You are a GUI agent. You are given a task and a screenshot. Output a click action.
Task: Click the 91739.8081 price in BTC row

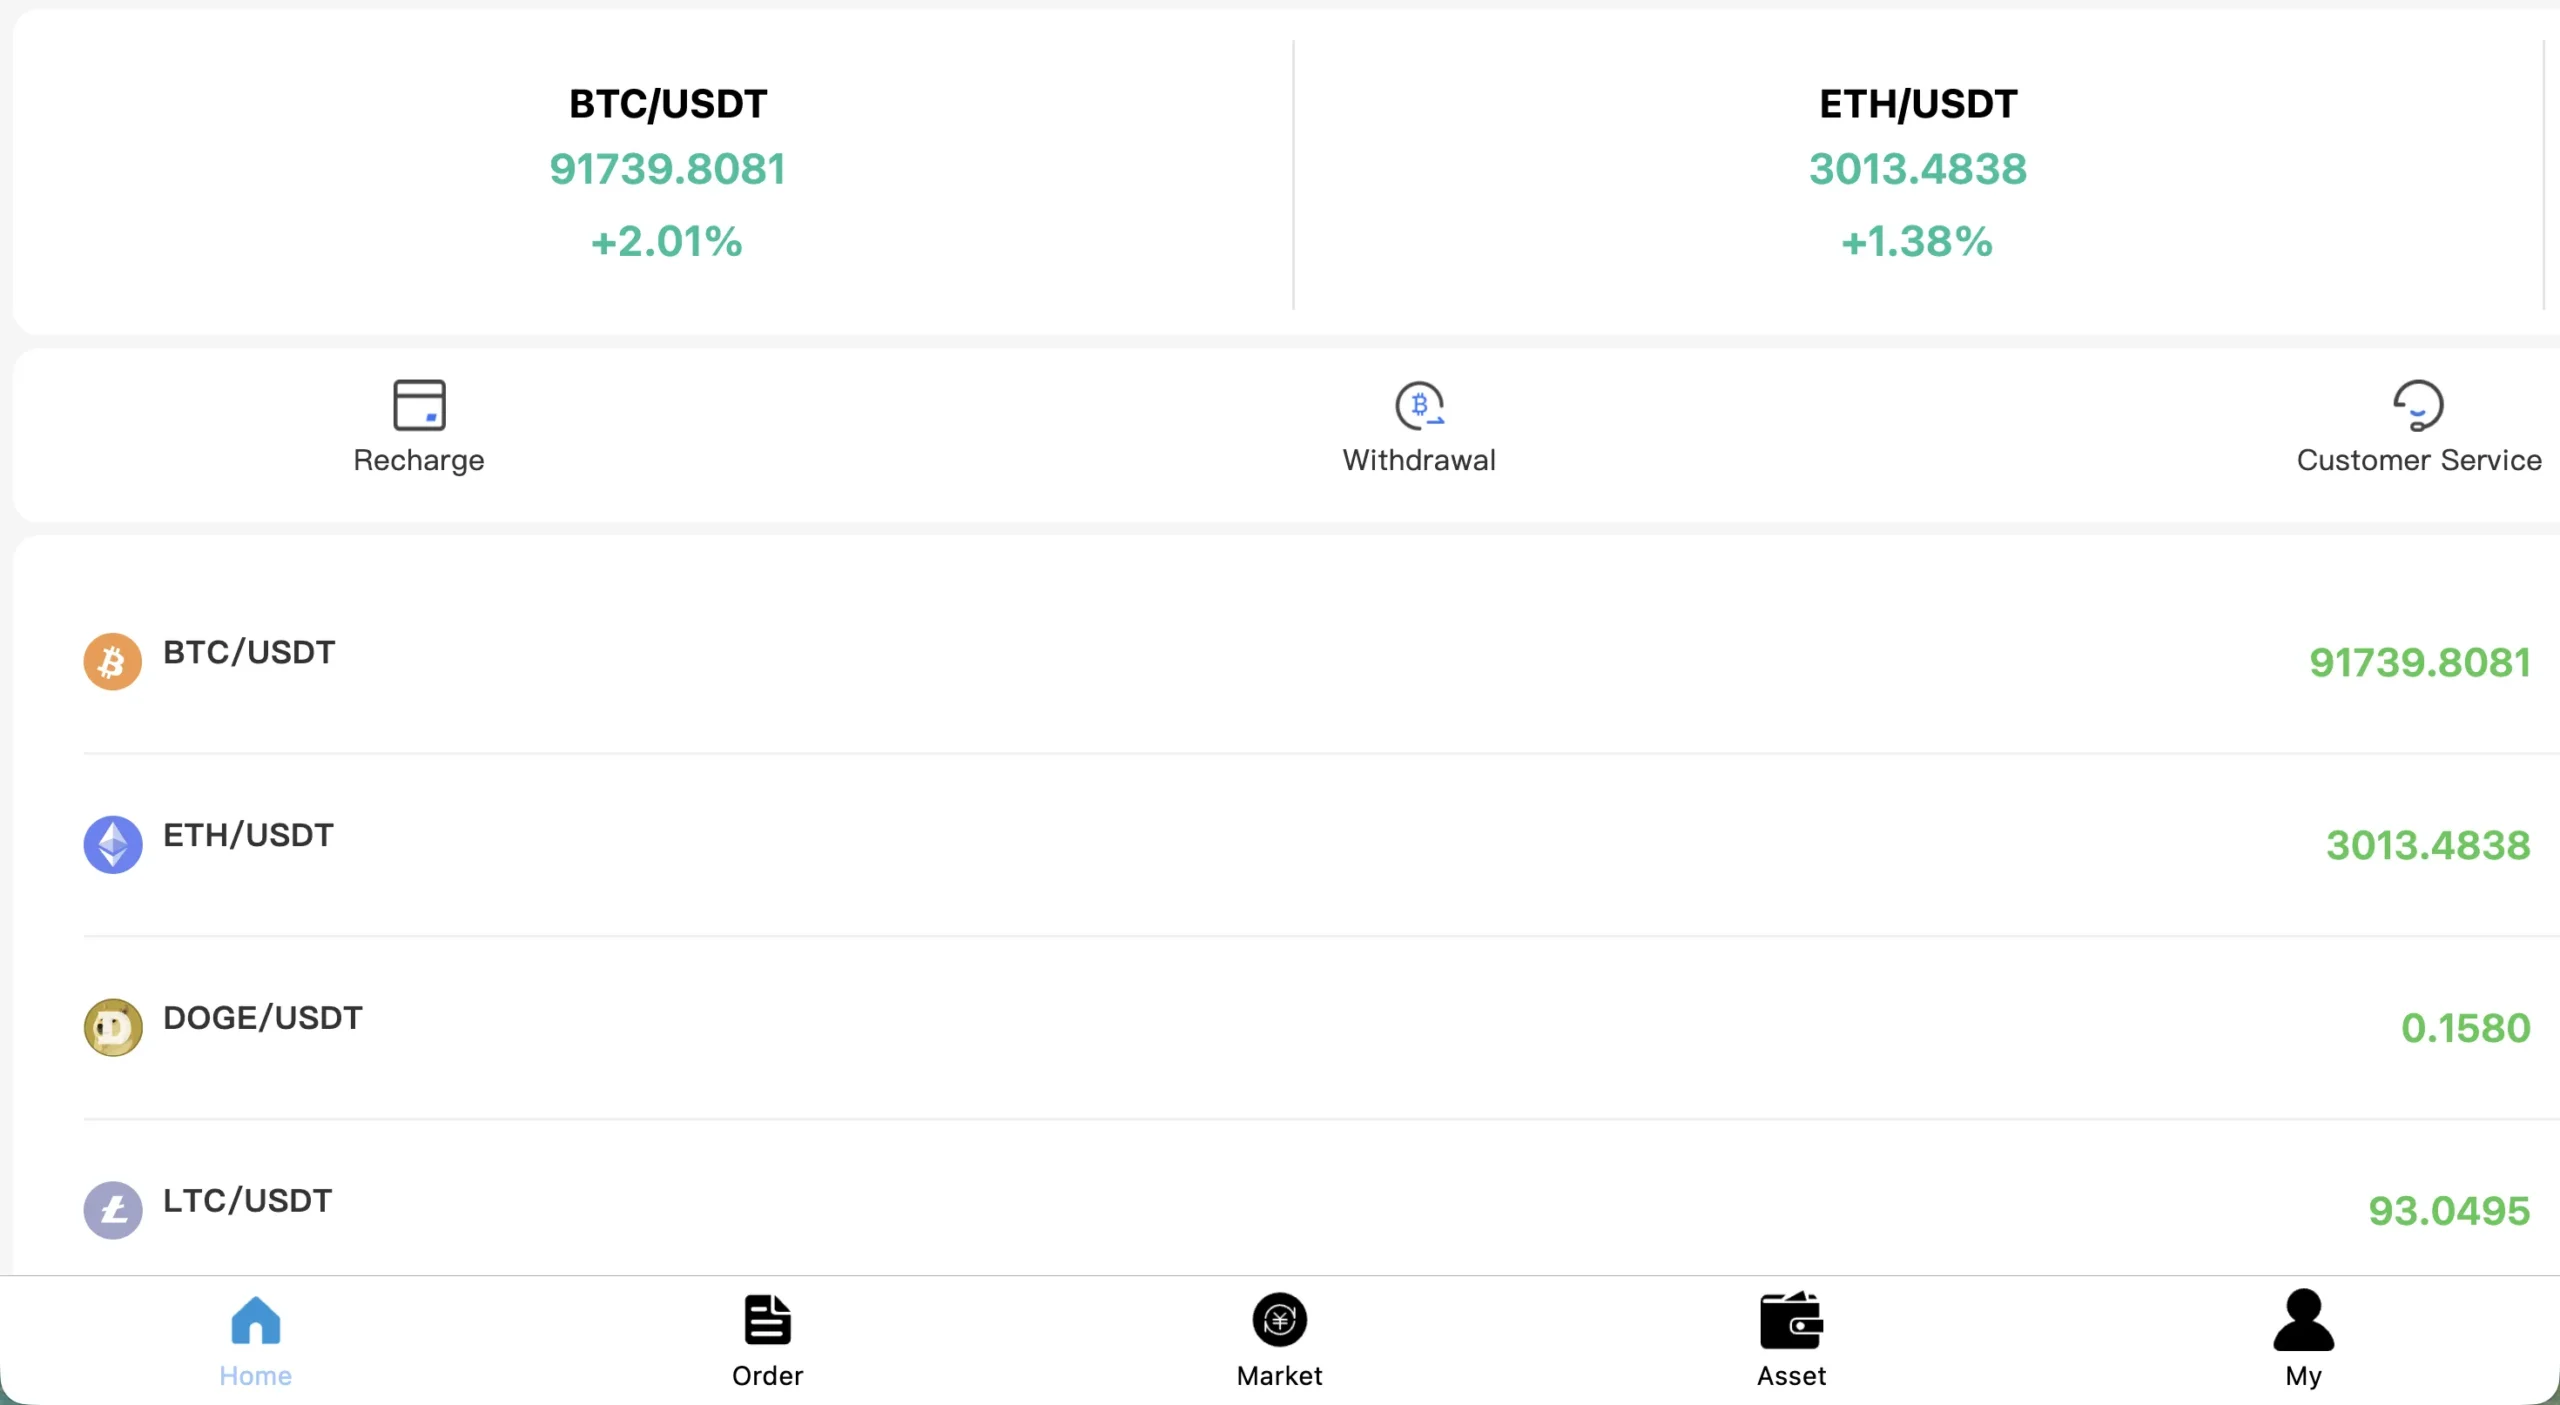2420,663
